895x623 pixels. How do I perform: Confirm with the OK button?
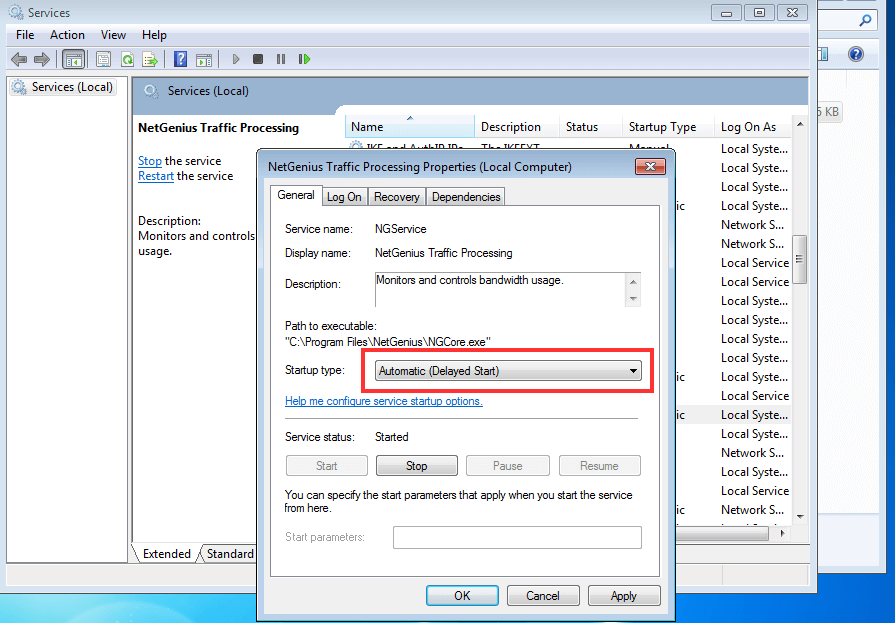462,596
